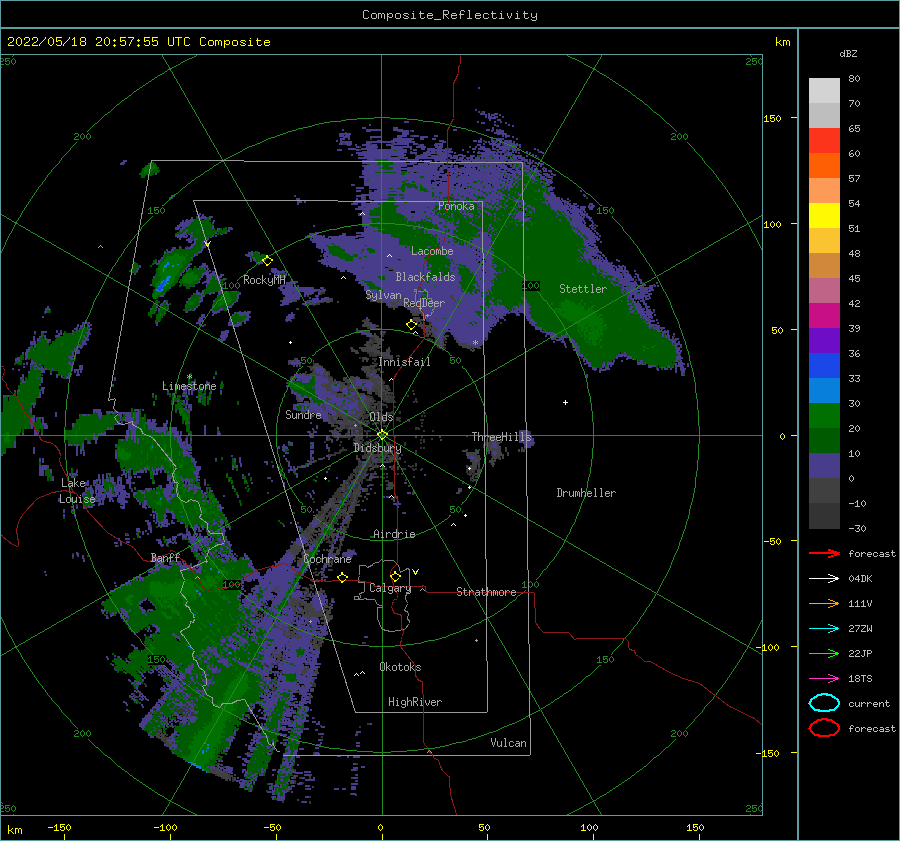
Task: Select the cyan 27ZW arrow legend icon
Action: pos(824,629)
